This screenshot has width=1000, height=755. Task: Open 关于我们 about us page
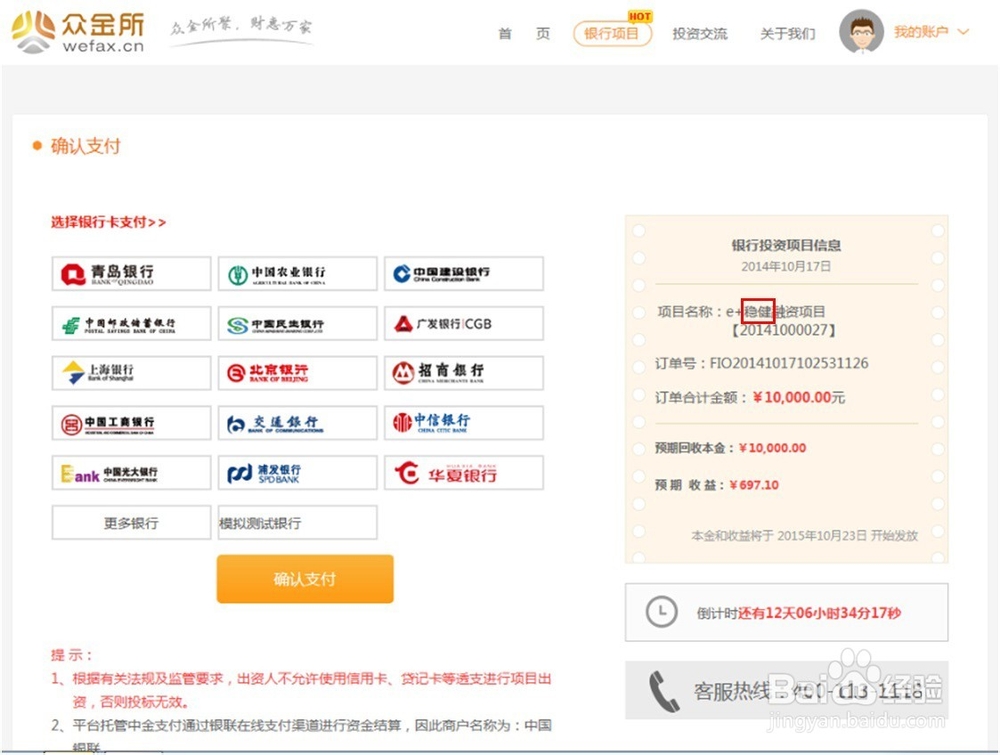coord(788,34)
